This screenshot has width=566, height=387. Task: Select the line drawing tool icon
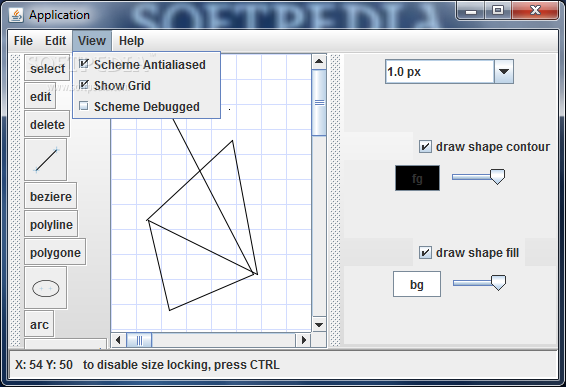pos(45,160)
